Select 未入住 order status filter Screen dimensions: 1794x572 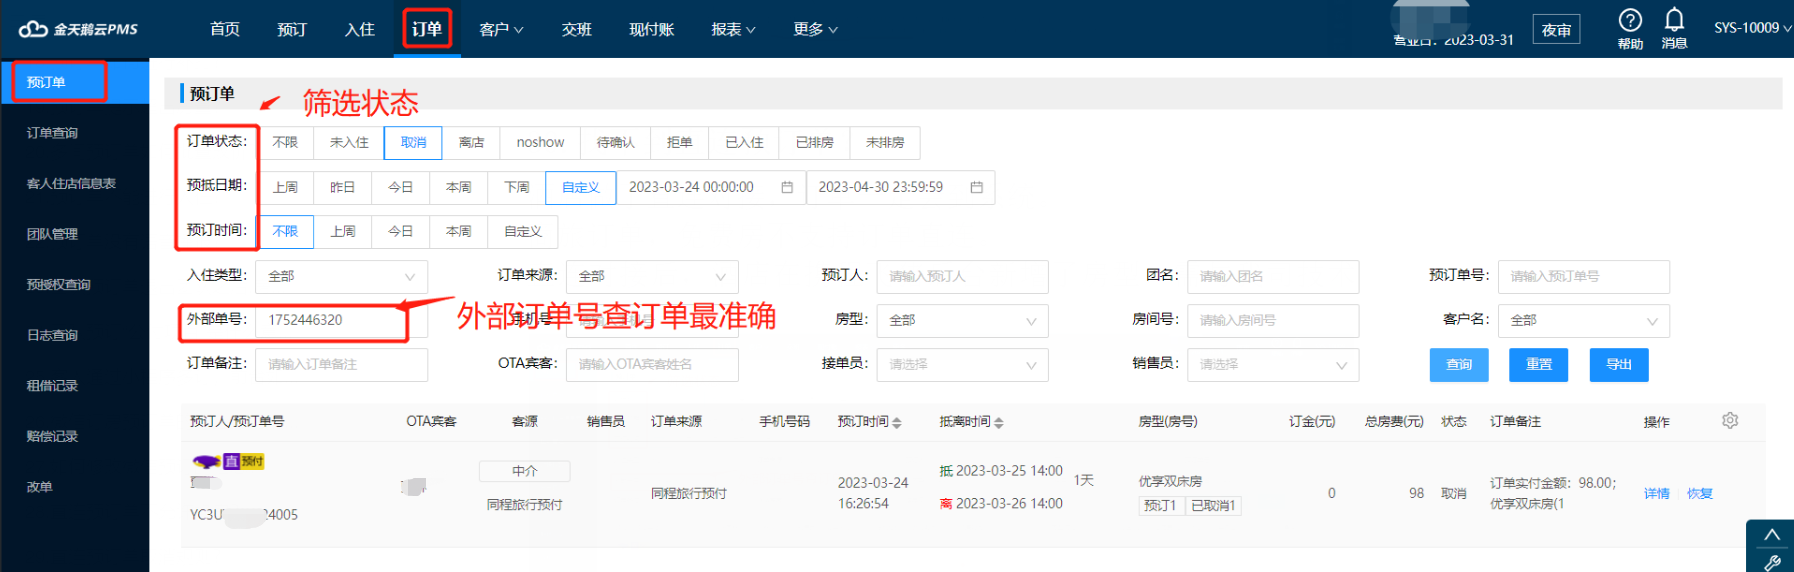point(349,143)
